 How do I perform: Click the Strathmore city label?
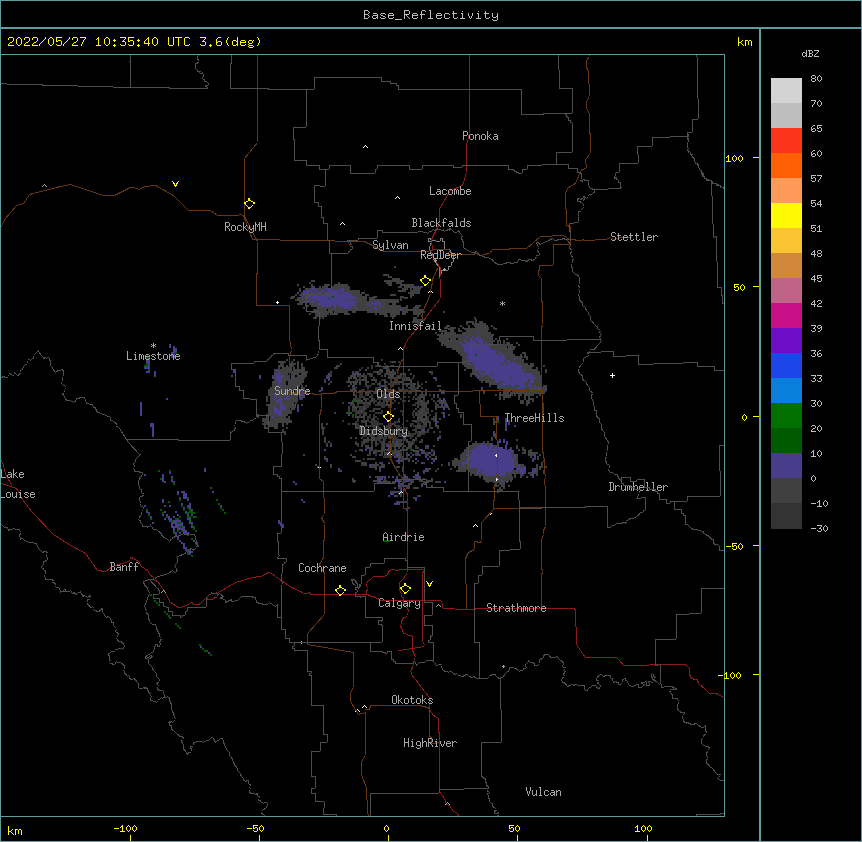coord(516,608)
